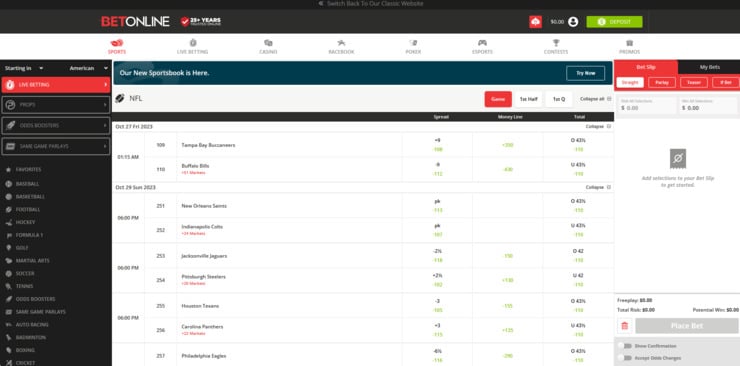Switch back to classic website link

click(x=370, y=4)
